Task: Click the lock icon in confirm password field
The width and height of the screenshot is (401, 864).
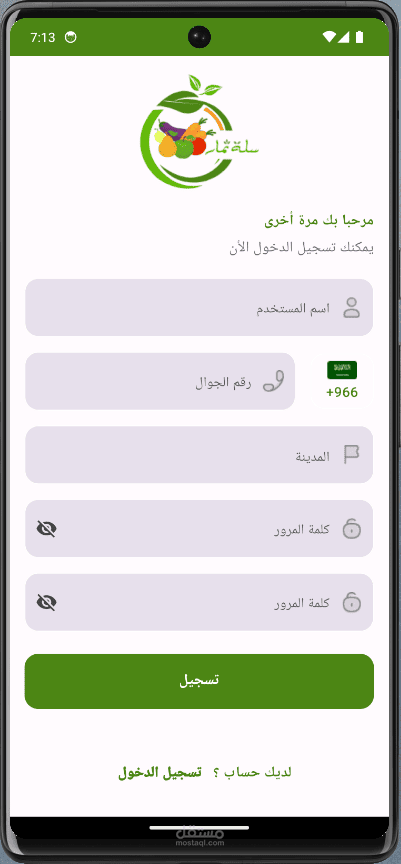Action: pyautogui.click(x=351, y=602)
